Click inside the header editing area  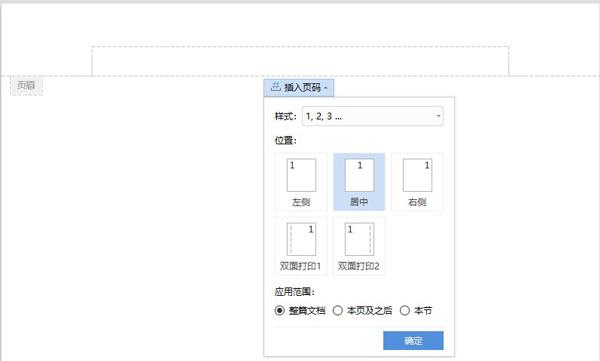(x=300, y=61)
